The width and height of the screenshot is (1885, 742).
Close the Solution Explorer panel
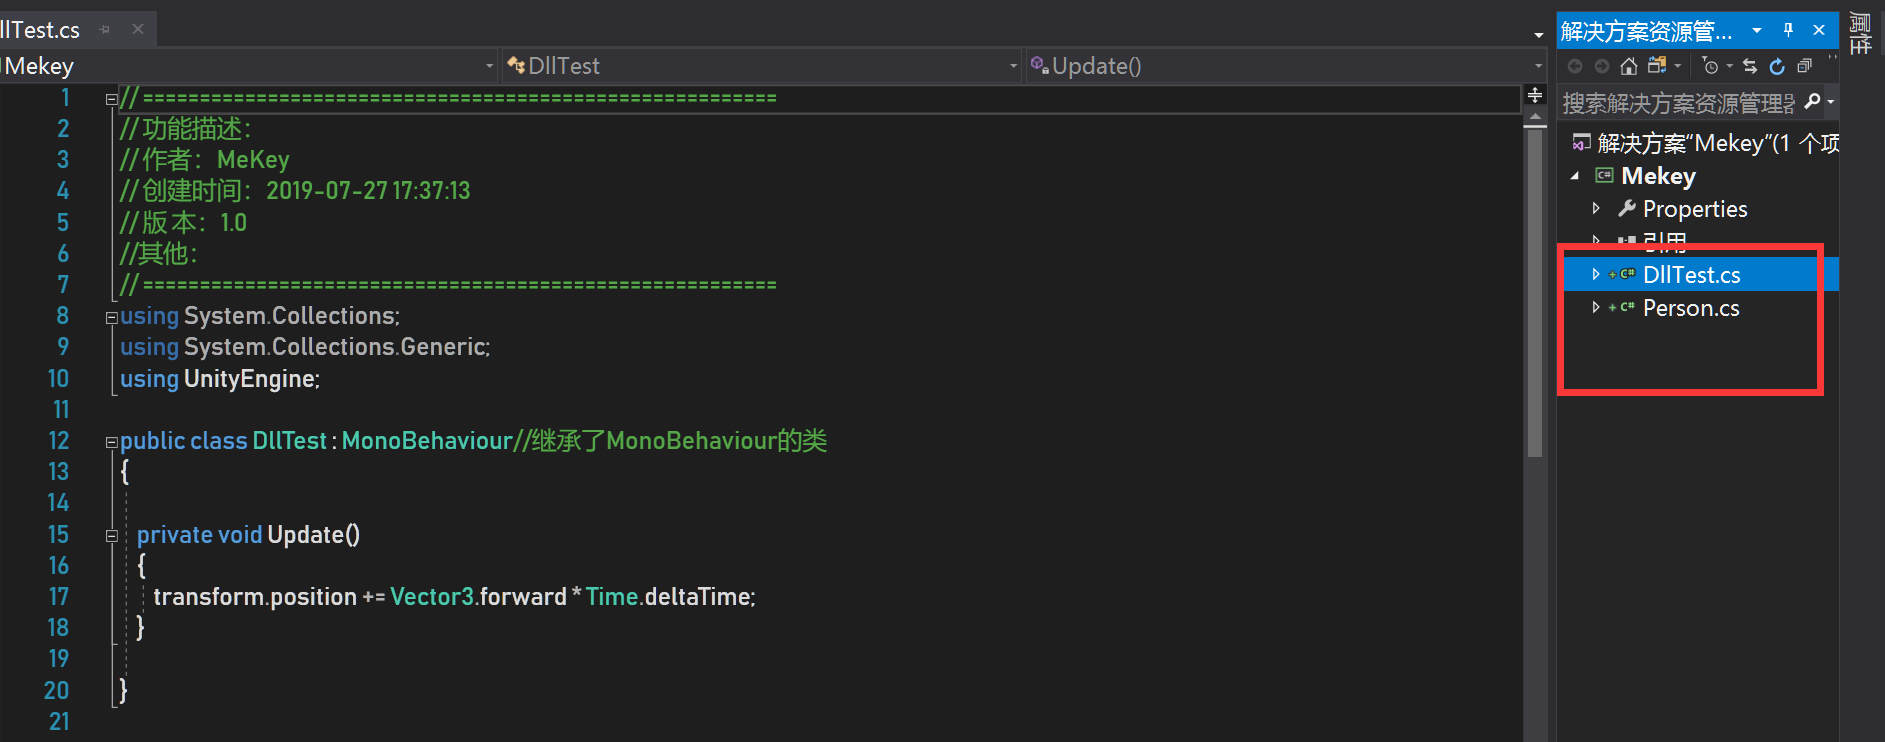pyautogui.click(x=1819, y=30)
